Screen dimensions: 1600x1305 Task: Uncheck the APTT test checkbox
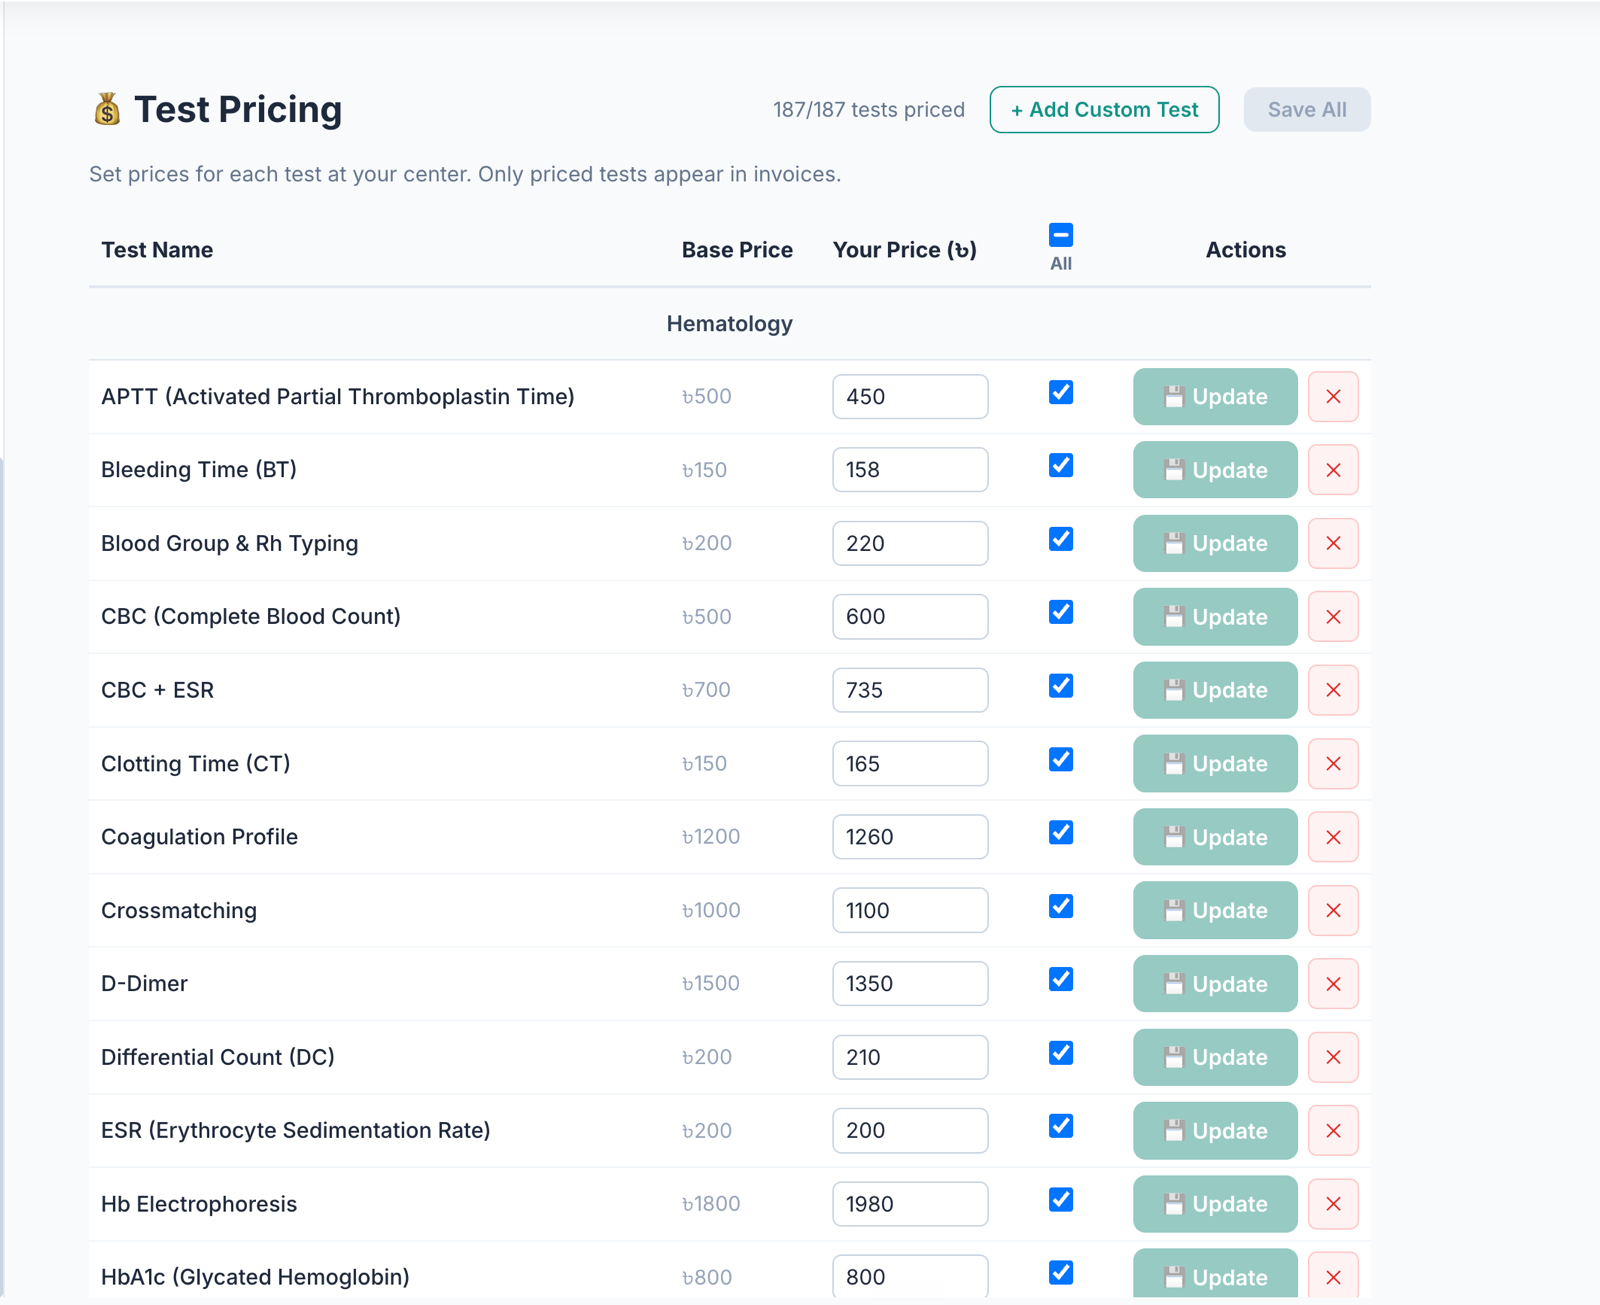click(1061, 392)
